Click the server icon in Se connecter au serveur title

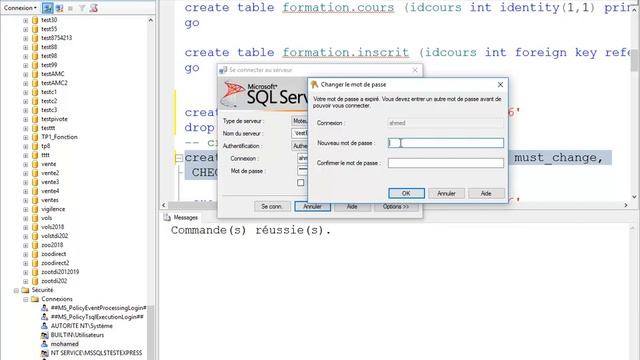(x=223, y=70)
